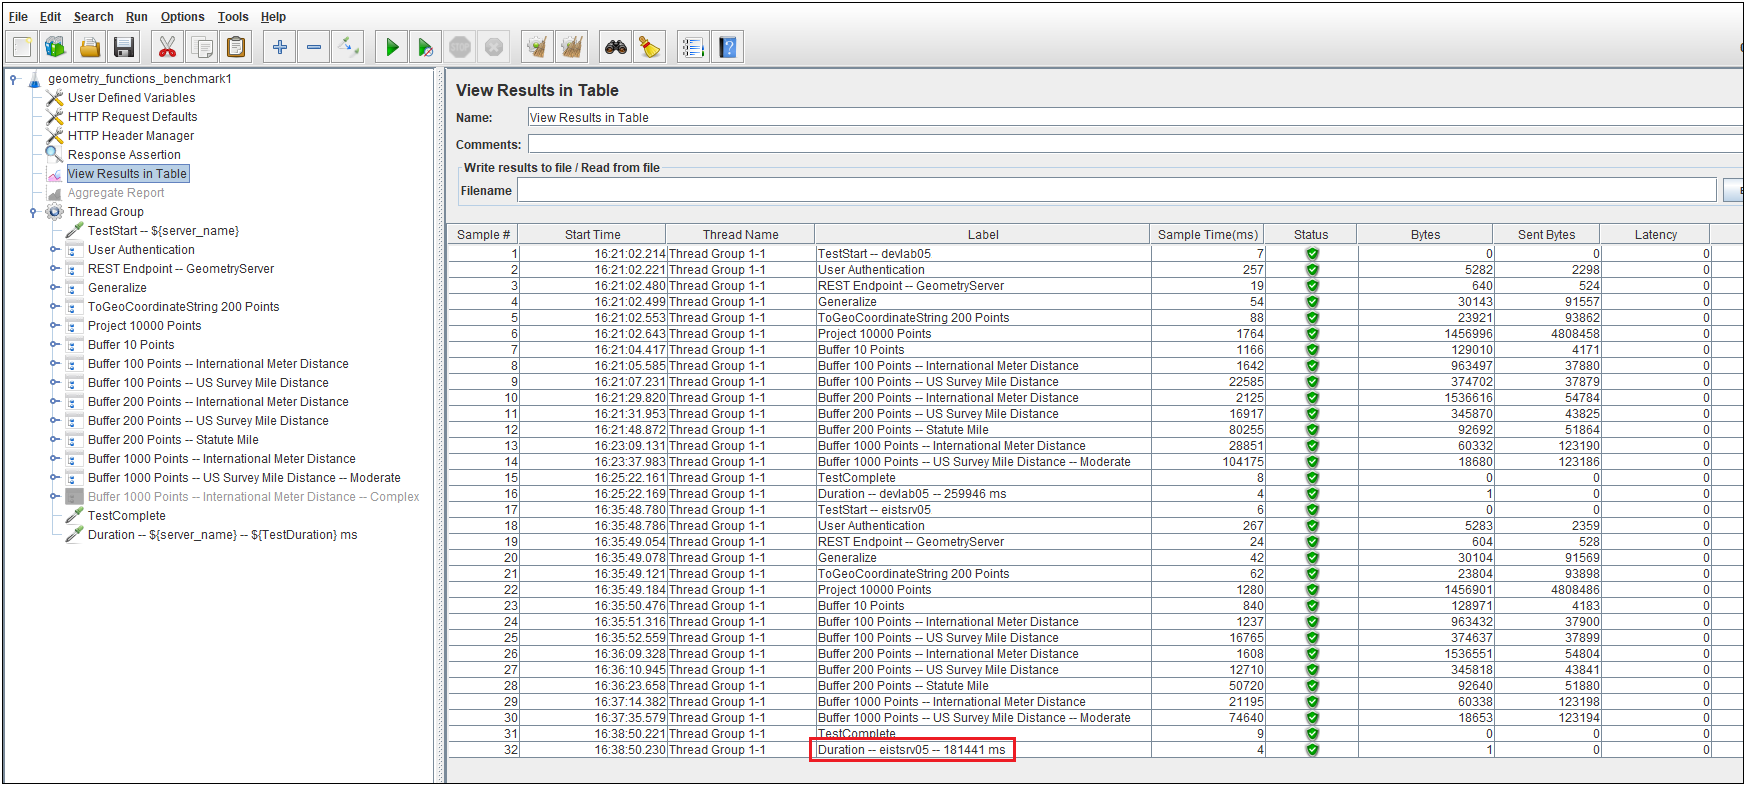Open the Help menu
Screen dimensions: 1746x786
(x=273, y=17)
